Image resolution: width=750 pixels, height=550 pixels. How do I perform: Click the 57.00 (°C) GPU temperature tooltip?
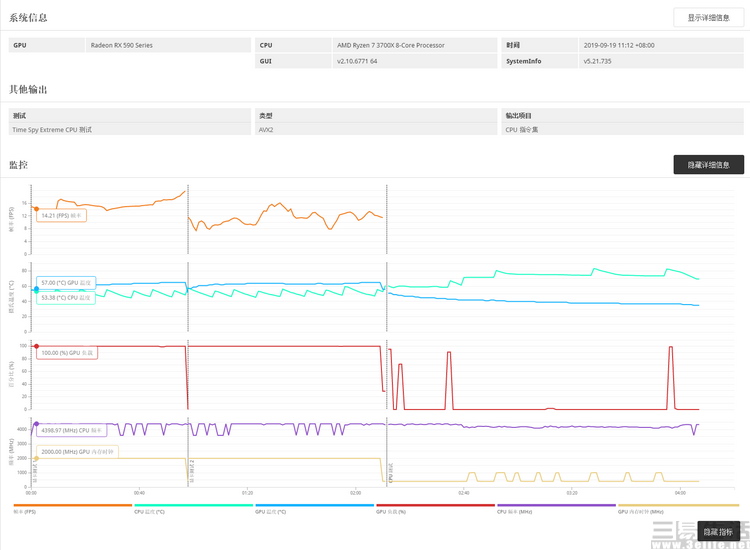tap(66, 283)
